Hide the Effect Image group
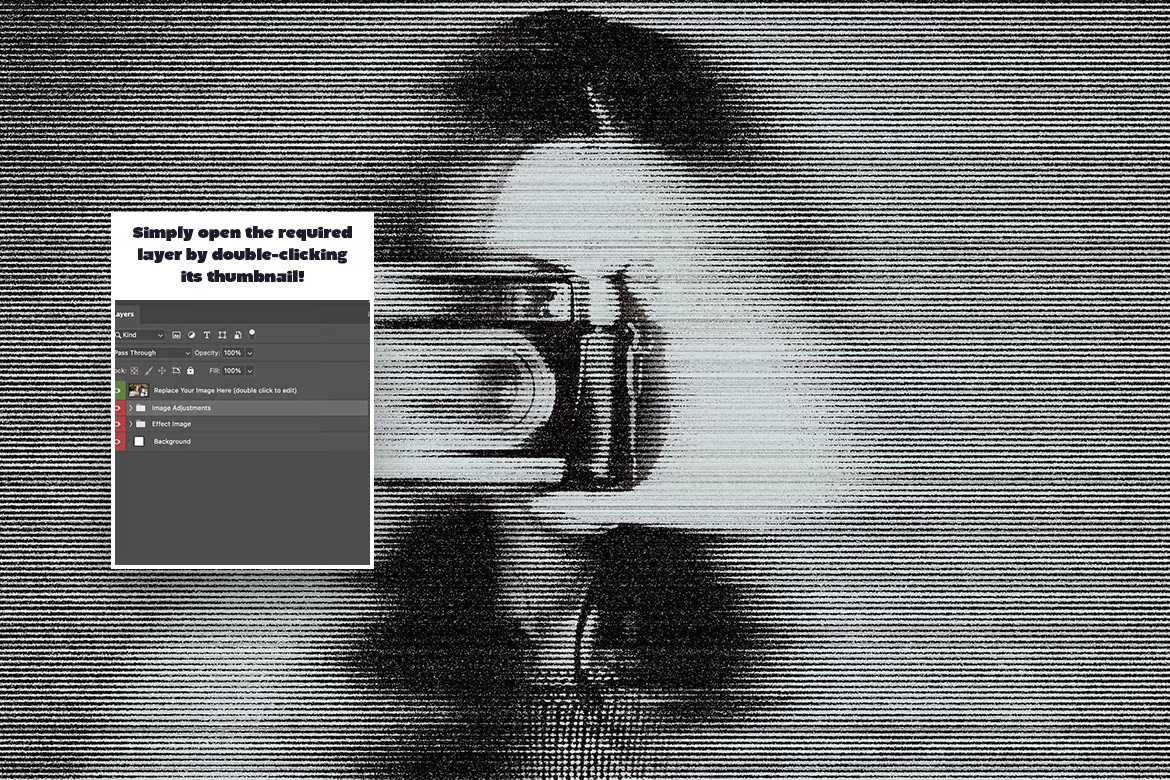The width and height of the screenshot is (1170, 780). coord(119,423)
